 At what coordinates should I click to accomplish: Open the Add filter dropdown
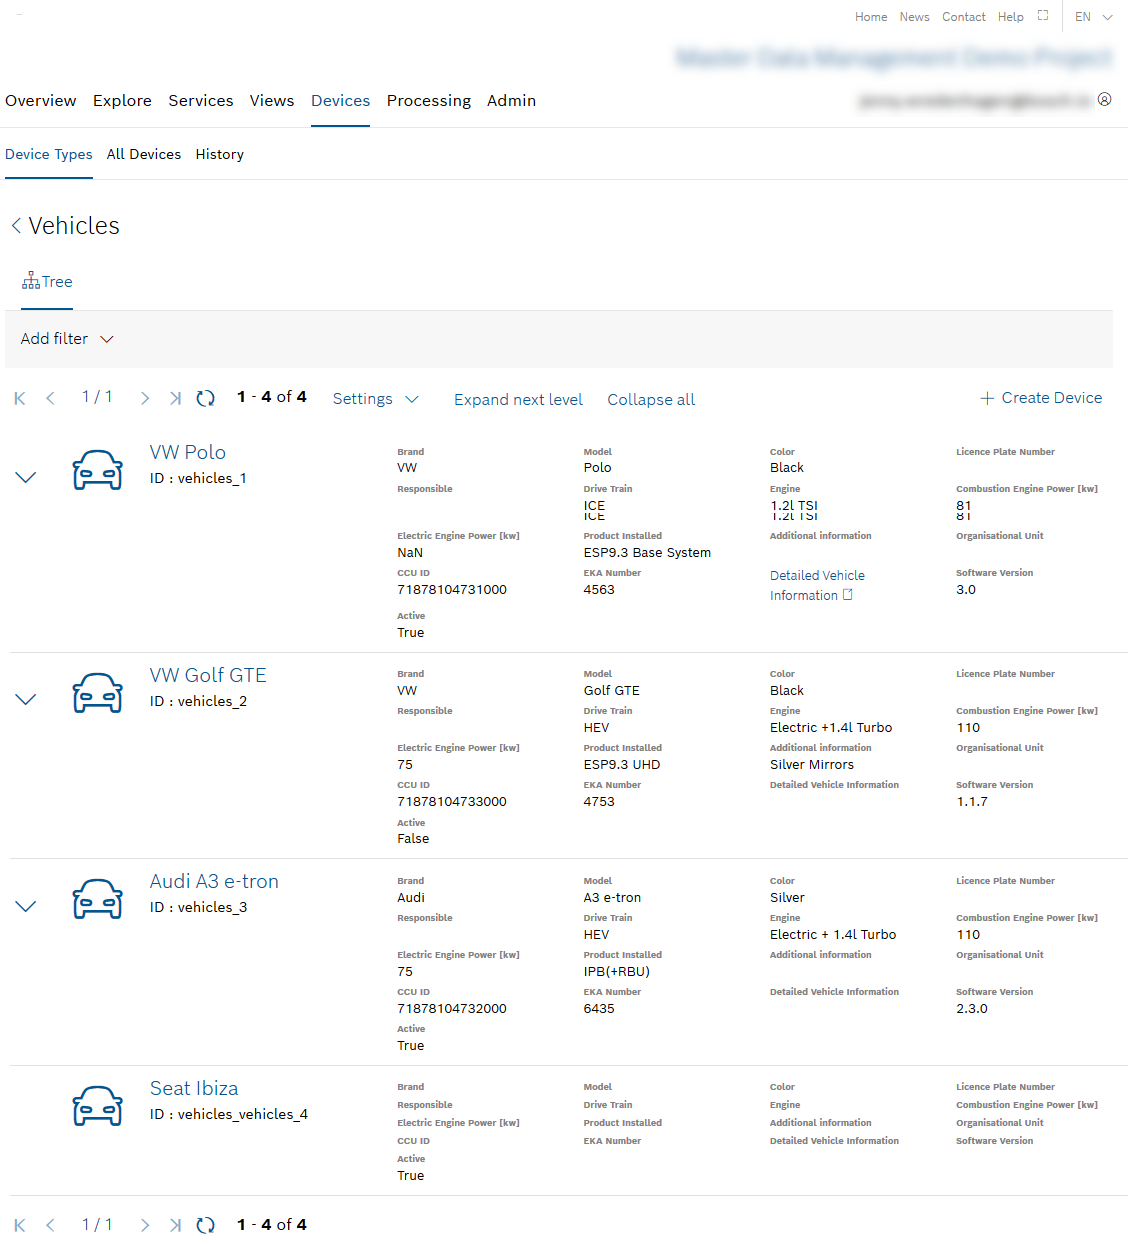67,339
